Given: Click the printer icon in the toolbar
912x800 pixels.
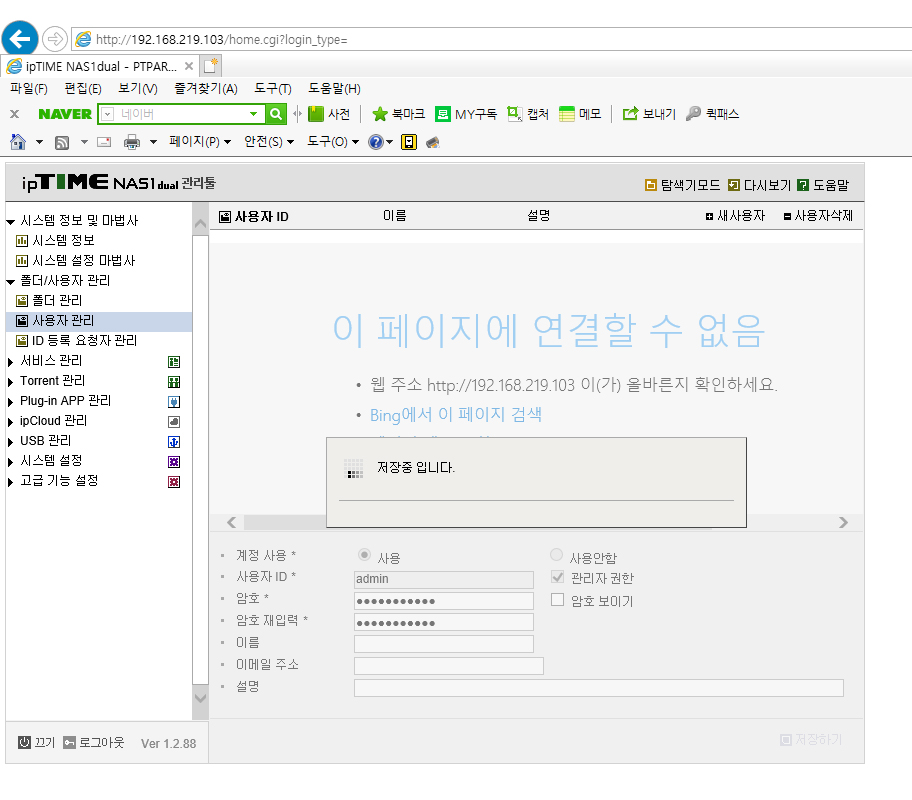Looking at the screenshot, I should [132, 142].
